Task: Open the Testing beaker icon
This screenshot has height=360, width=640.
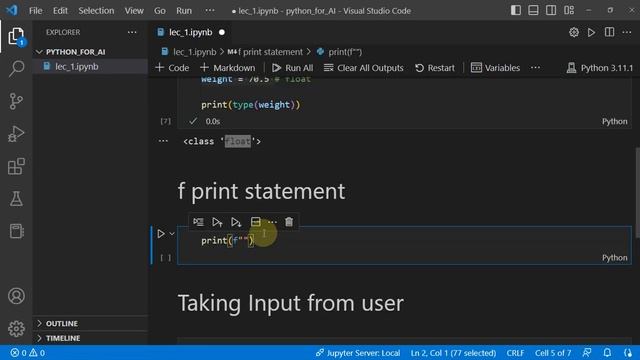Action: (x=16, y=199)
